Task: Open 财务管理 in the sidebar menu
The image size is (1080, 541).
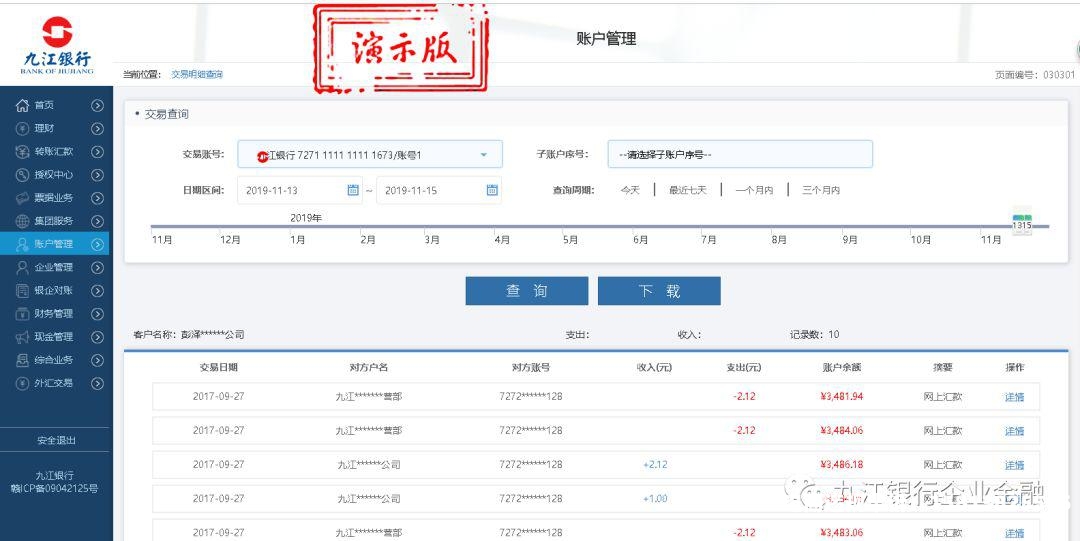Action: point(54,314)
